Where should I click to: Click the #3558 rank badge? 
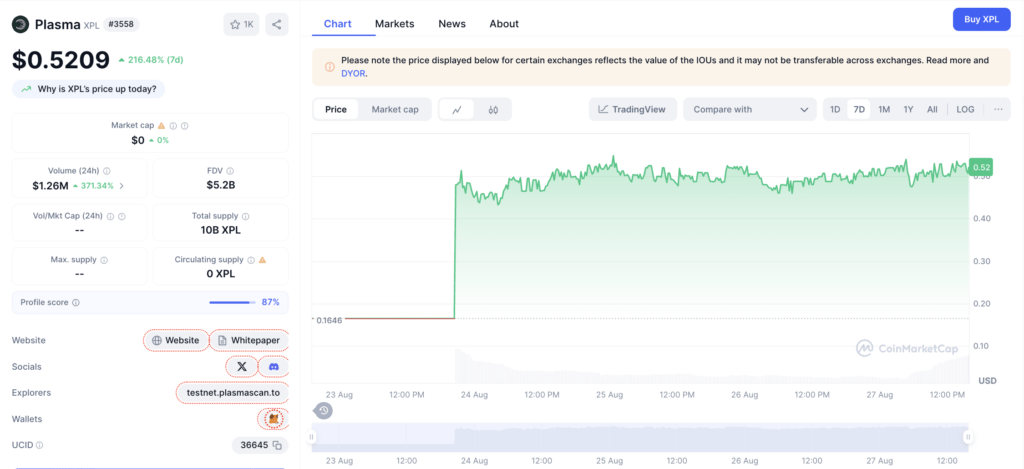click(x=121, y=25)
